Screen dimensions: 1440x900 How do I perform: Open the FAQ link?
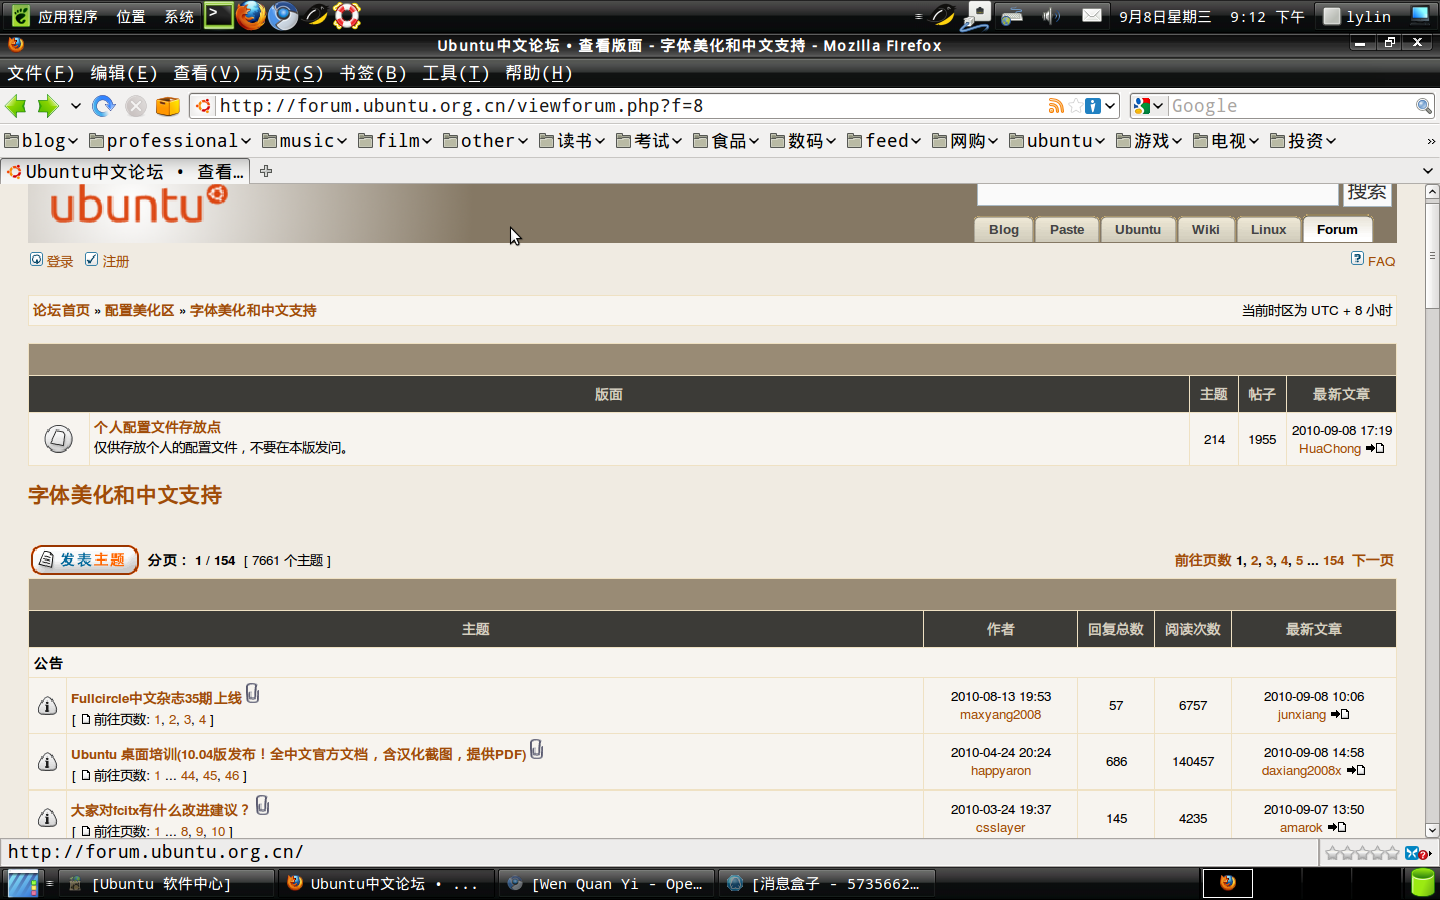[1381, 261]
